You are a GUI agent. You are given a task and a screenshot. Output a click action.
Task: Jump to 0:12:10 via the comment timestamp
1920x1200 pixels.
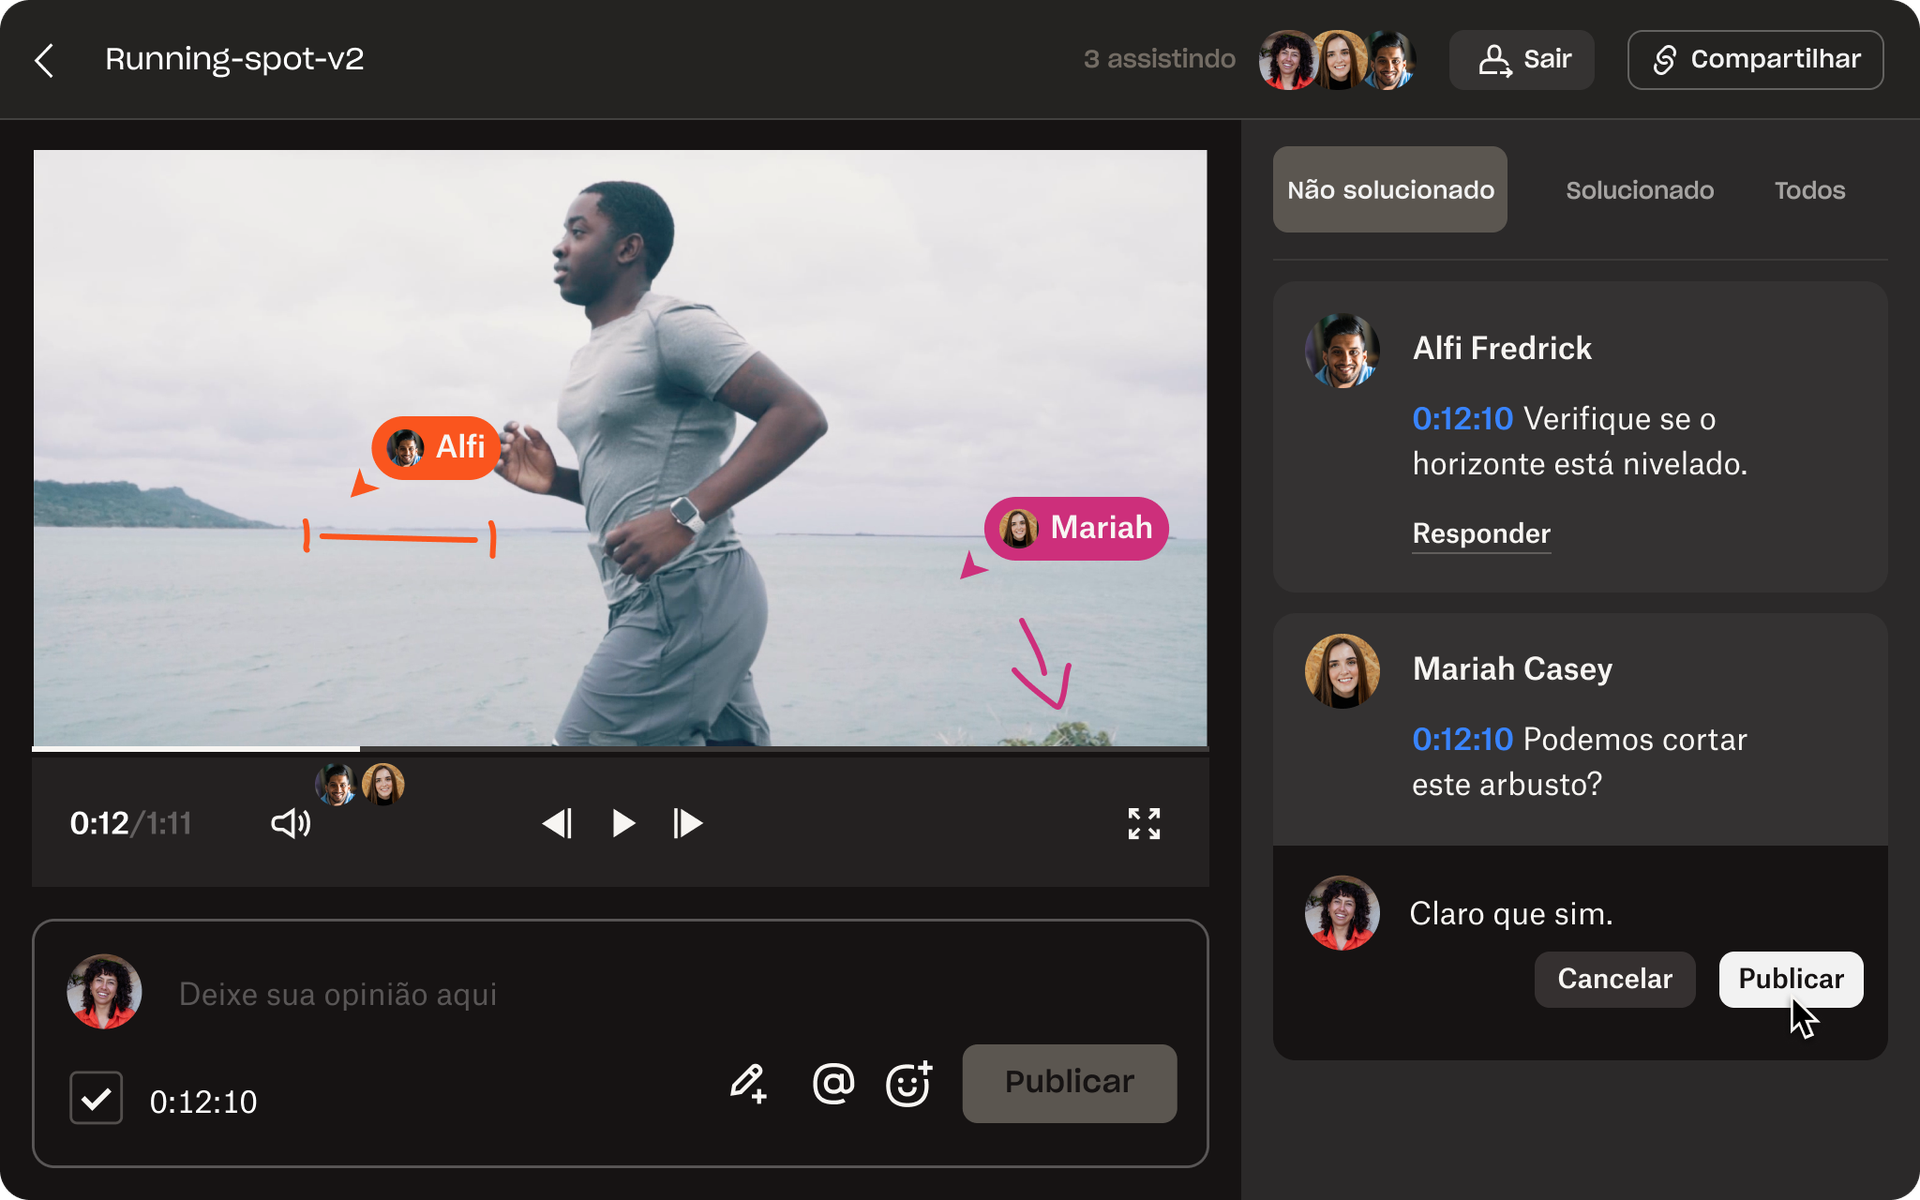(x=1462, y=419)
